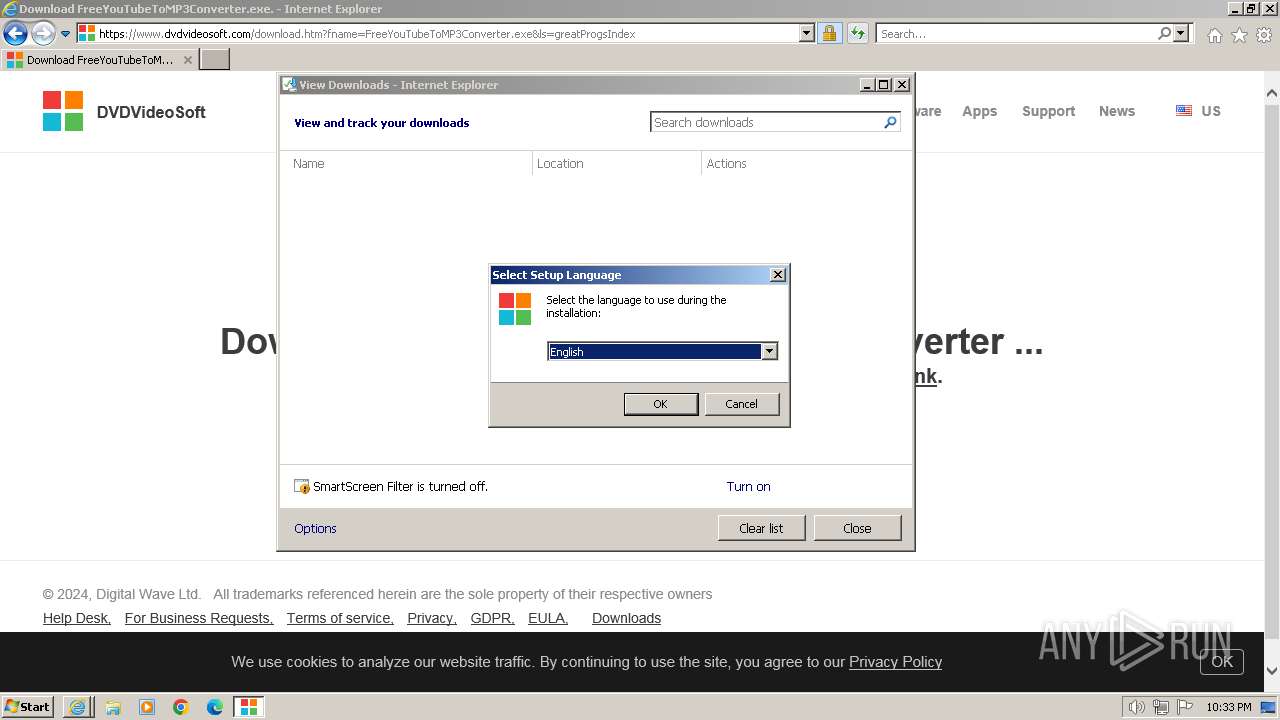Click the Action Center flag tray icon

click(x=1185, y=707)
